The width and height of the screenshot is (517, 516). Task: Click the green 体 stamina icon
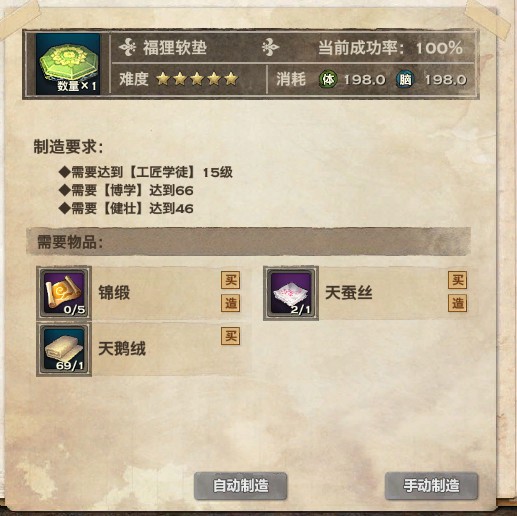click(x=328, y=79)
